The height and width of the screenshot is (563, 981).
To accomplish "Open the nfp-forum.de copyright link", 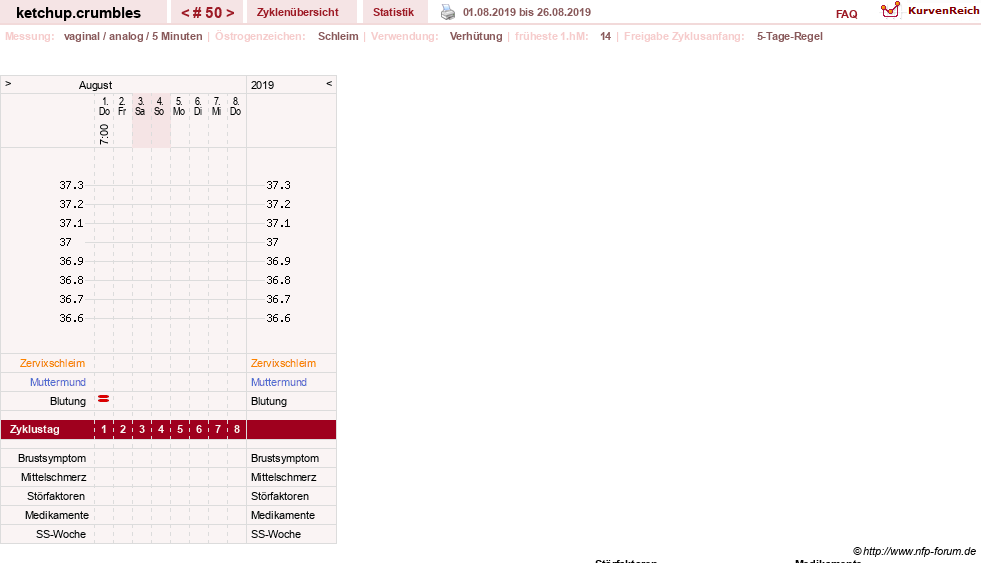I will (914, 551).
